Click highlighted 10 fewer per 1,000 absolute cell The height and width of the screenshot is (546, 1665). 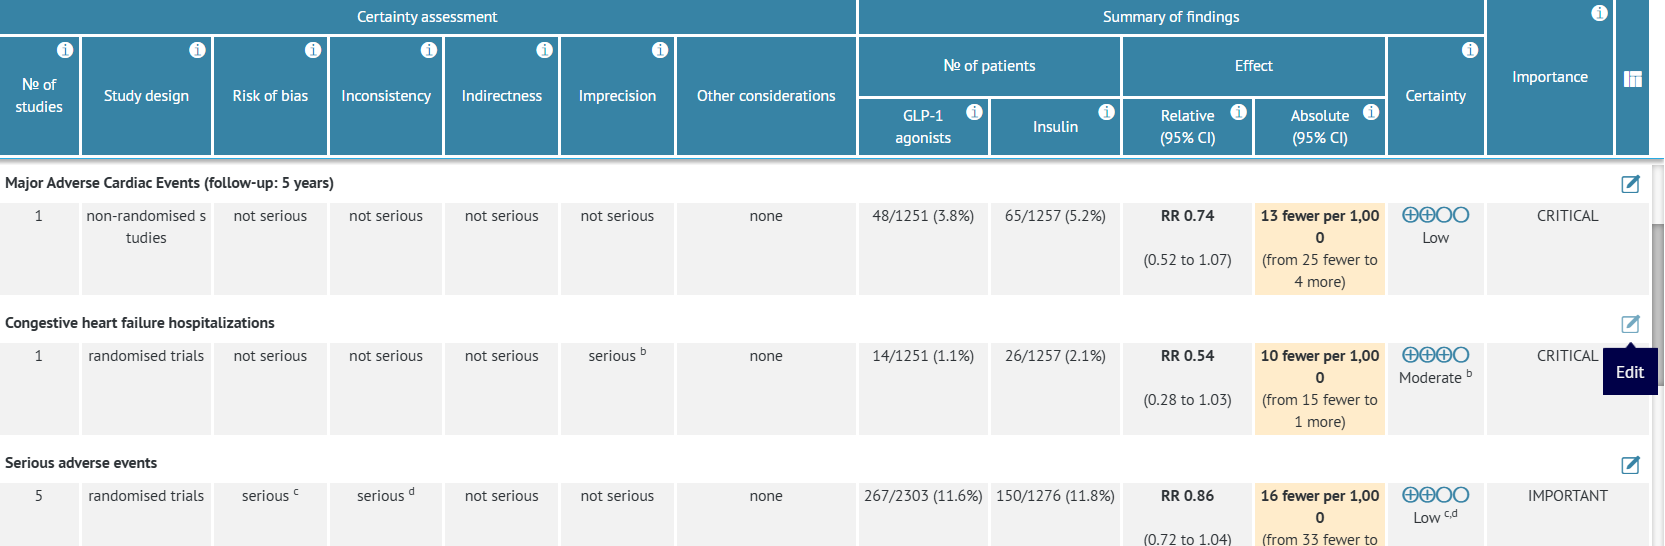click(x=1320, y=389)
